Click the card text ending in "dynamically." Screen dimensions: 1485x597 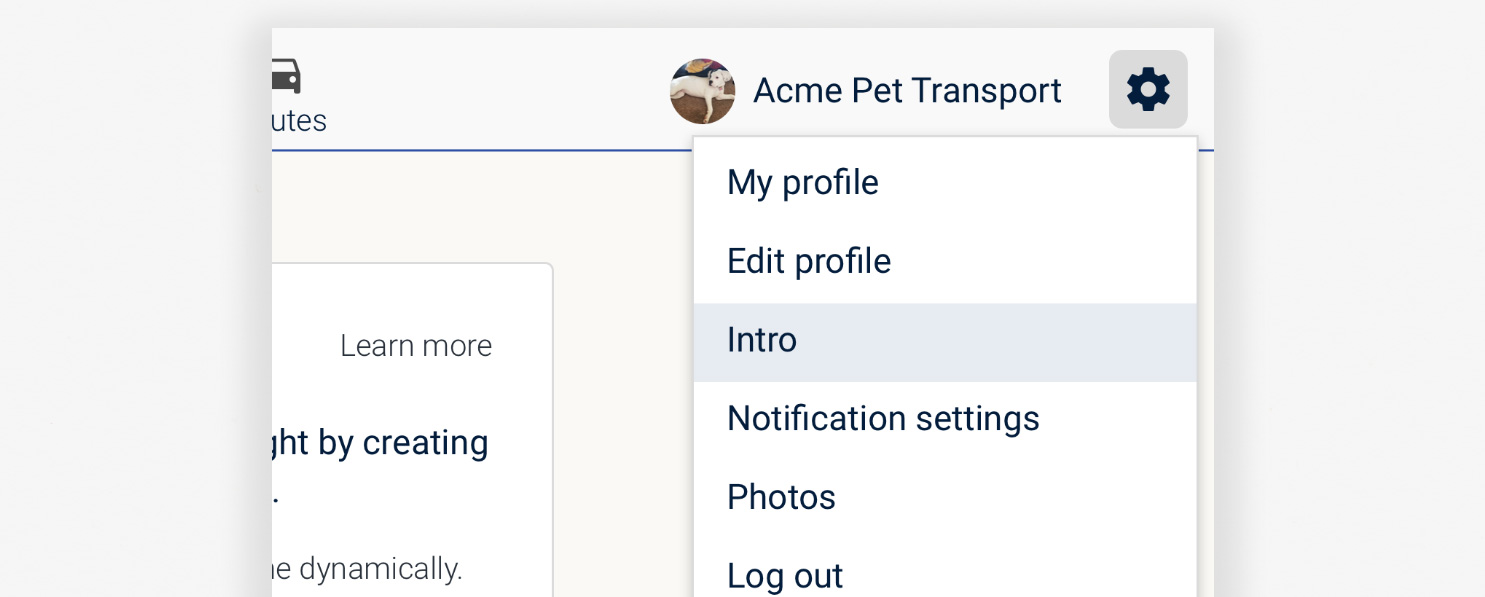367,570
